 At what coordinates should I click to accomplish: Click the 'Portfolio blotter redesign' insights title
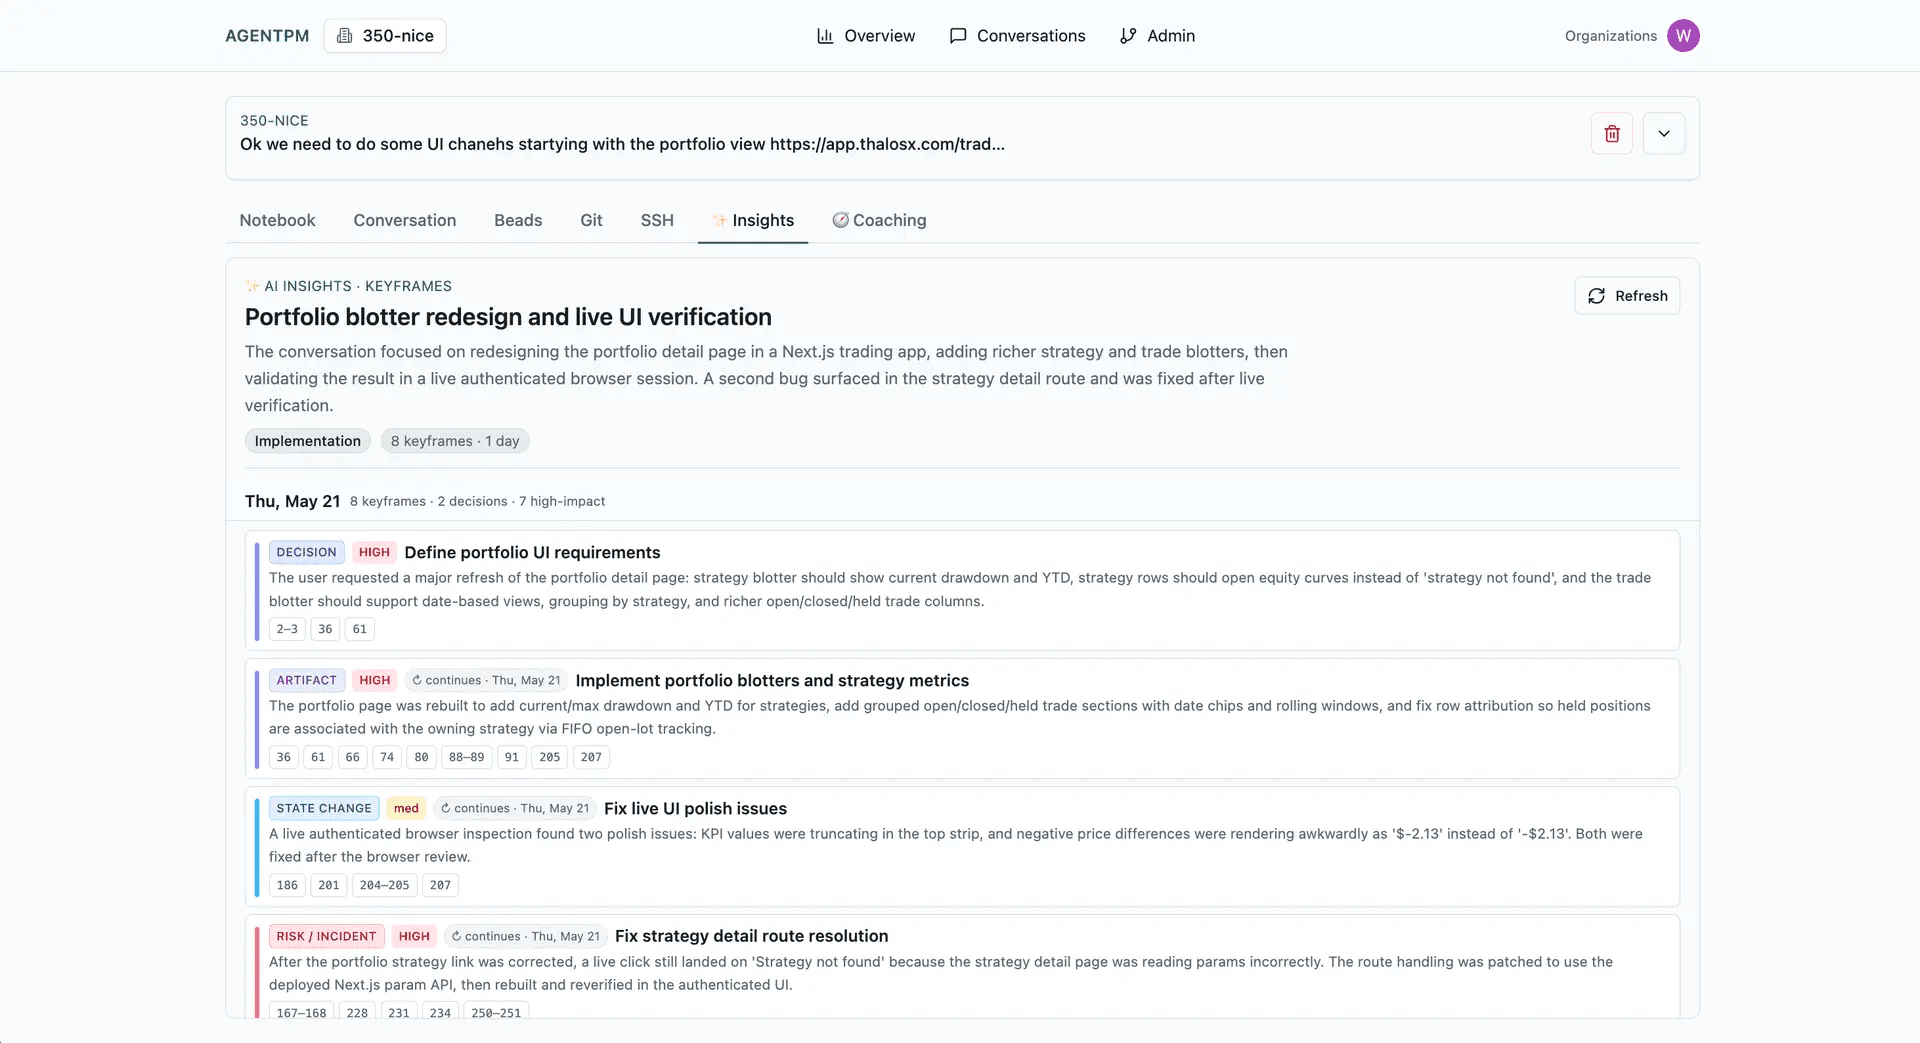tap(508, 317)
